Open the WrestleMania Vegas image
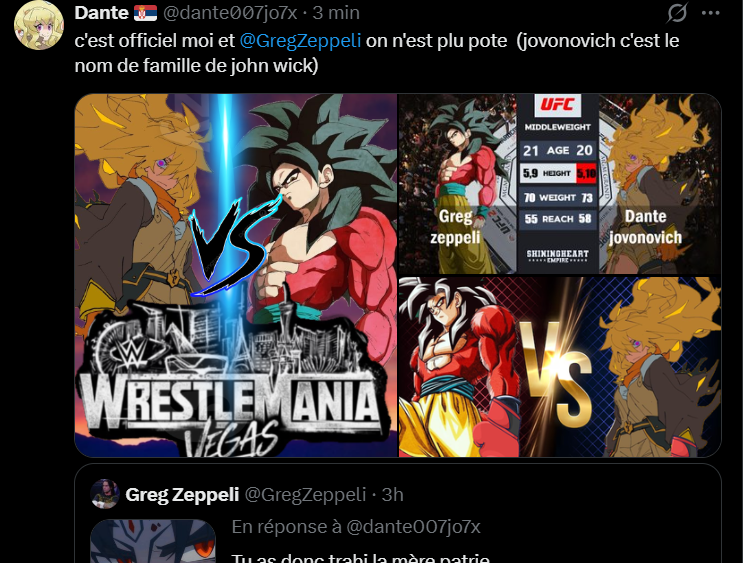The image size is (743, 563). (x=236, y=275)
